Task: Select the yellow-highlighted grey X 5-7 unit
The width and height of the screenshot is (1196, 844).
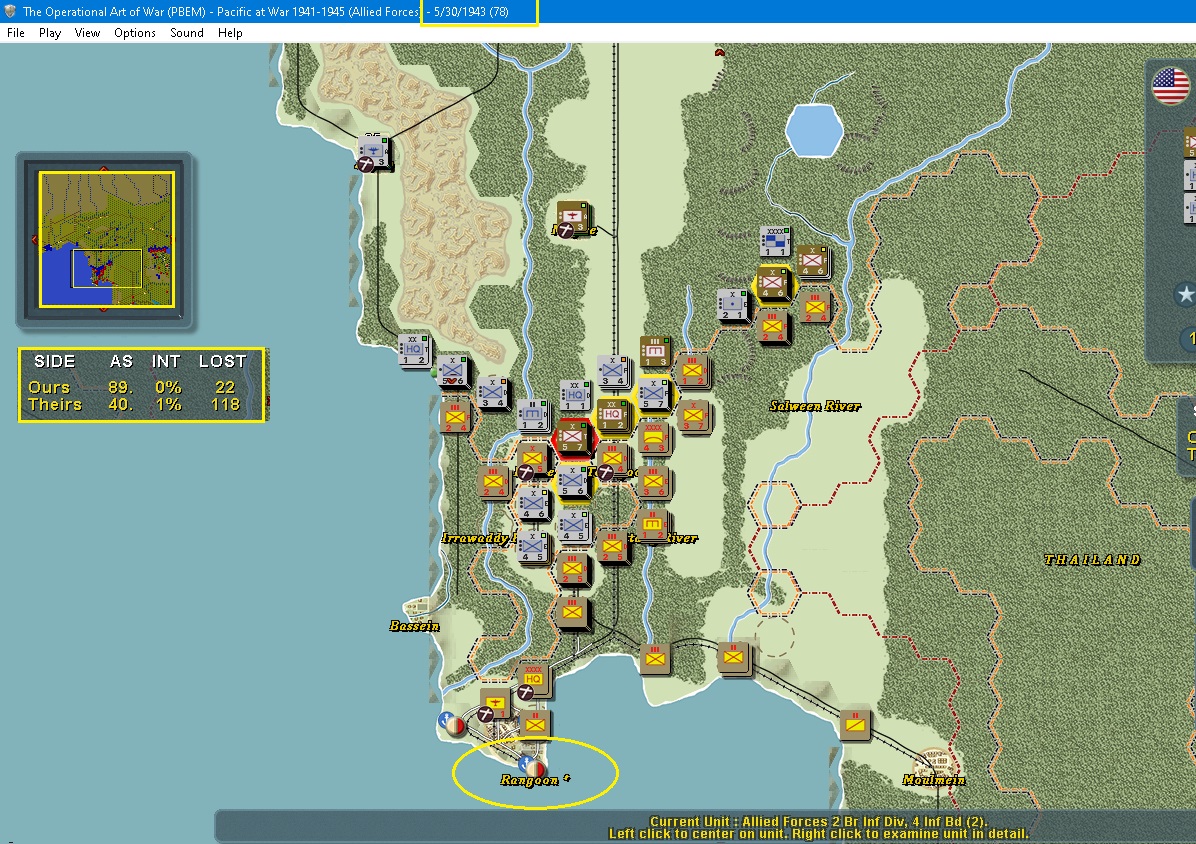Action: pyautogui.click(x=654, y=394)
